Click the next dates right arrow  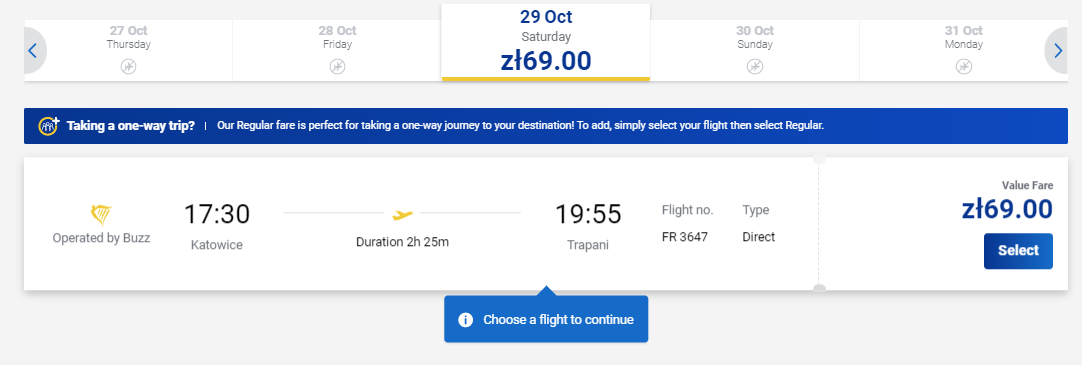coord(1058,50)
